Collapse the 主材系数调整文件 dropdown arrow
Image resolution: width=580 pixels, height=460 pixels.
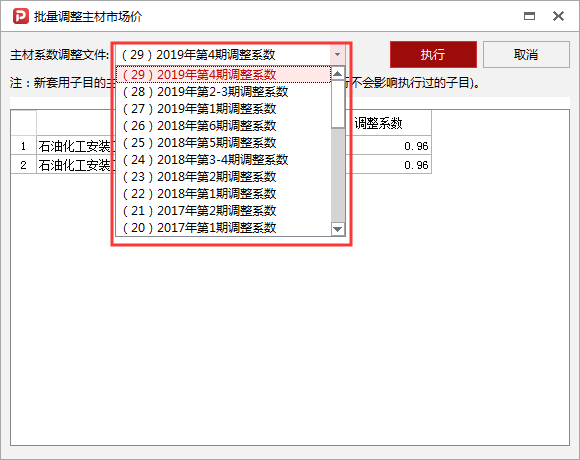337,55
